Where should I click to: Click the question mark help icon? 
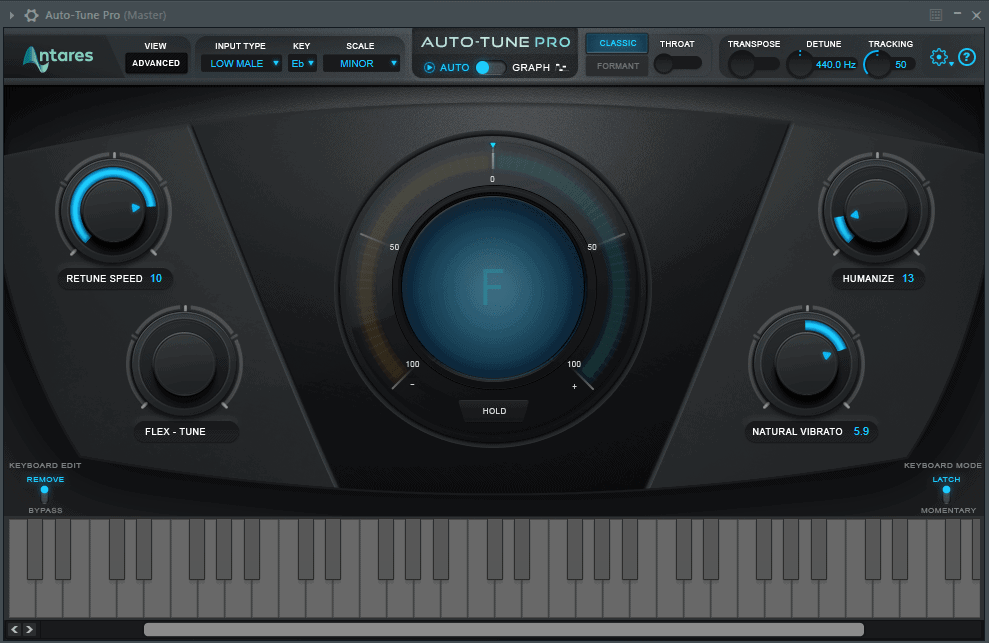966,58
